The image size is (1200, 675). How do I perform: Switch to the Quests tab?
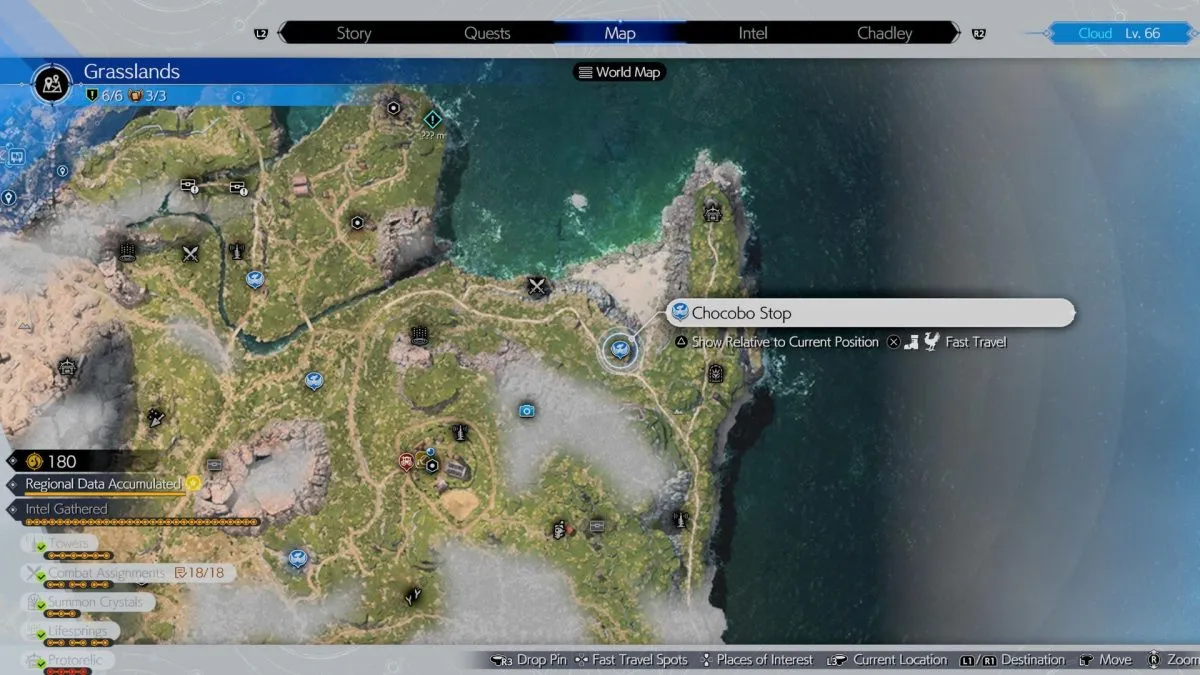[487, 33]
